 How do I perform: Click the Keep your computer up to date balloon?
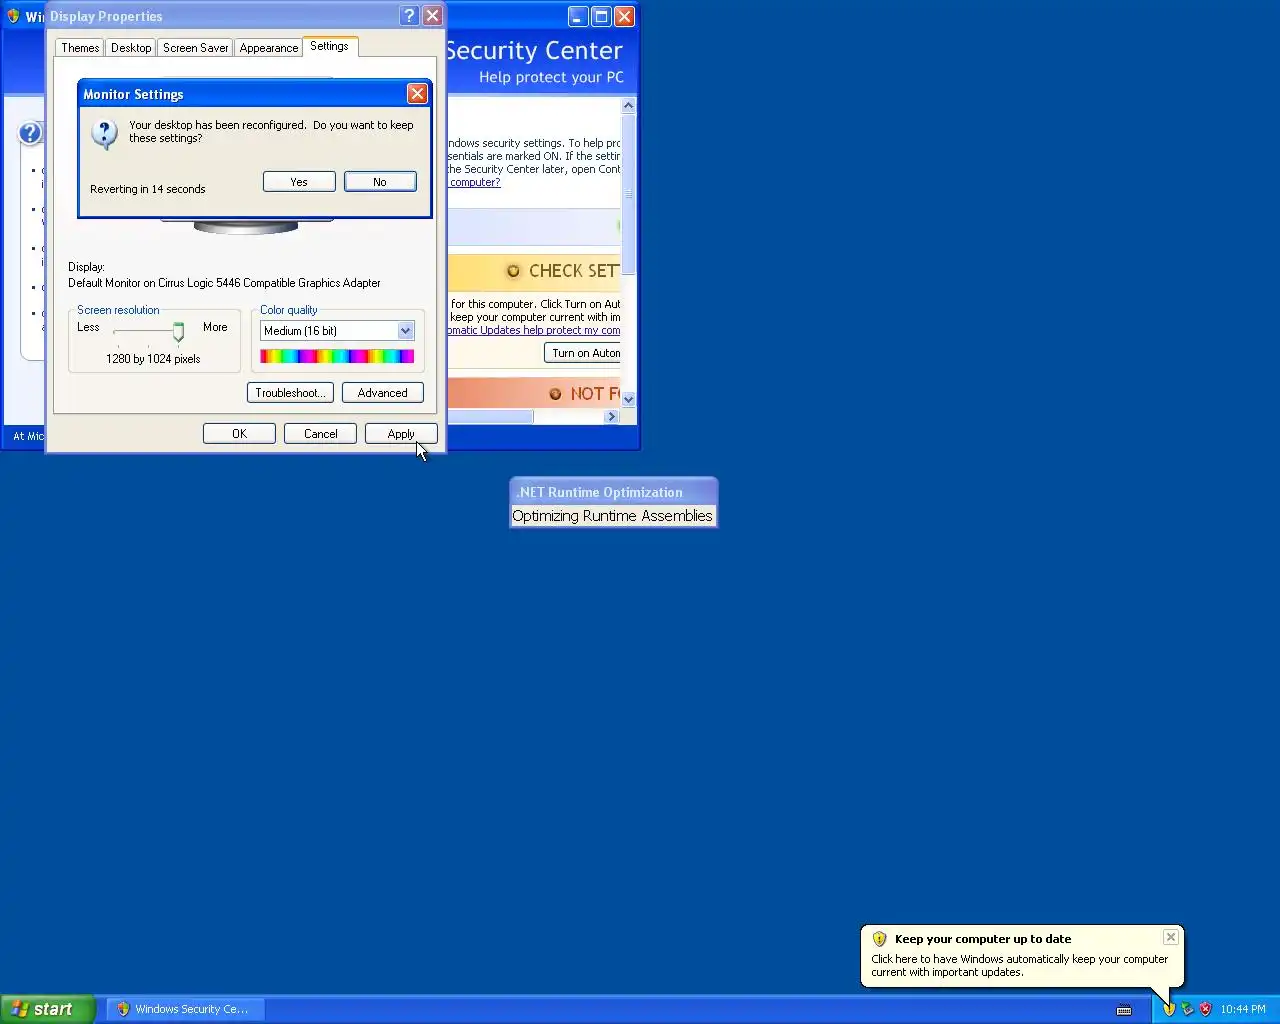1022,955
